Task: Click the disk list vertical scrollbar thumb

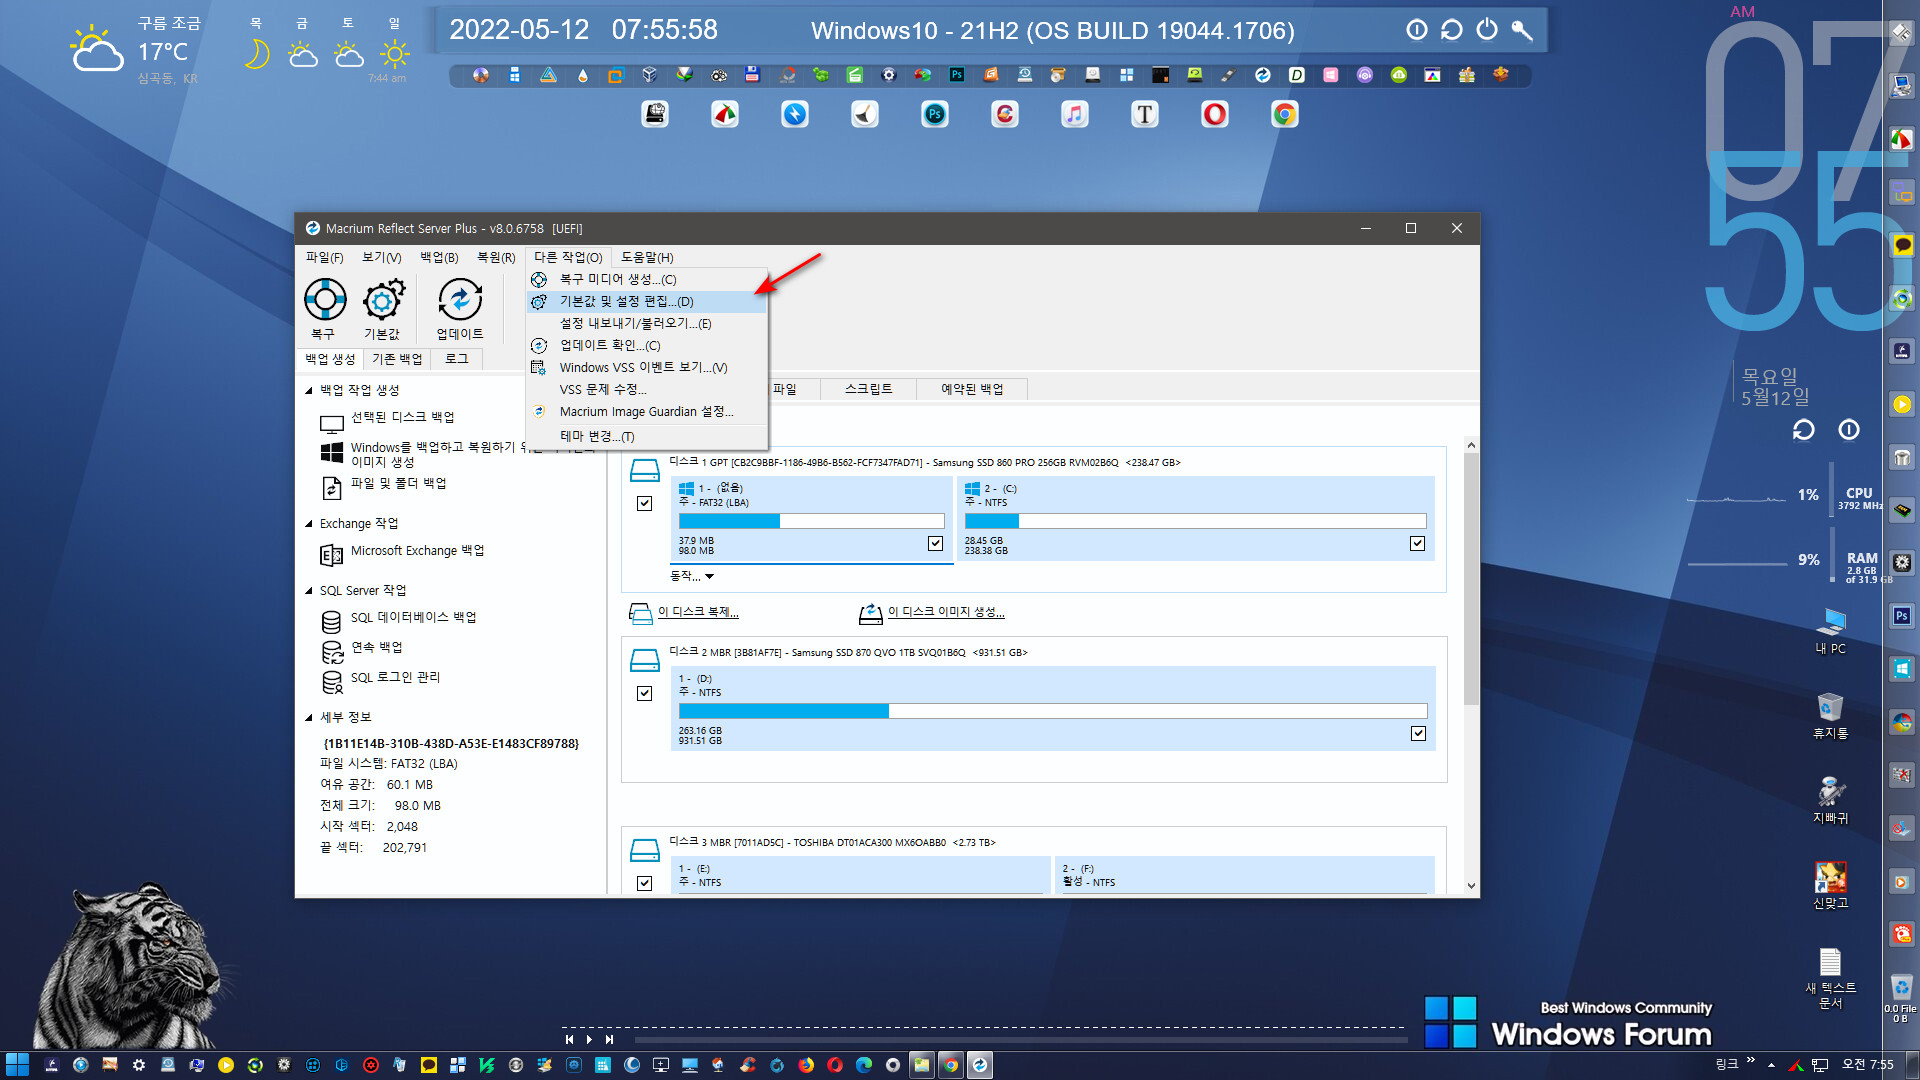Action: [1471, 580]
